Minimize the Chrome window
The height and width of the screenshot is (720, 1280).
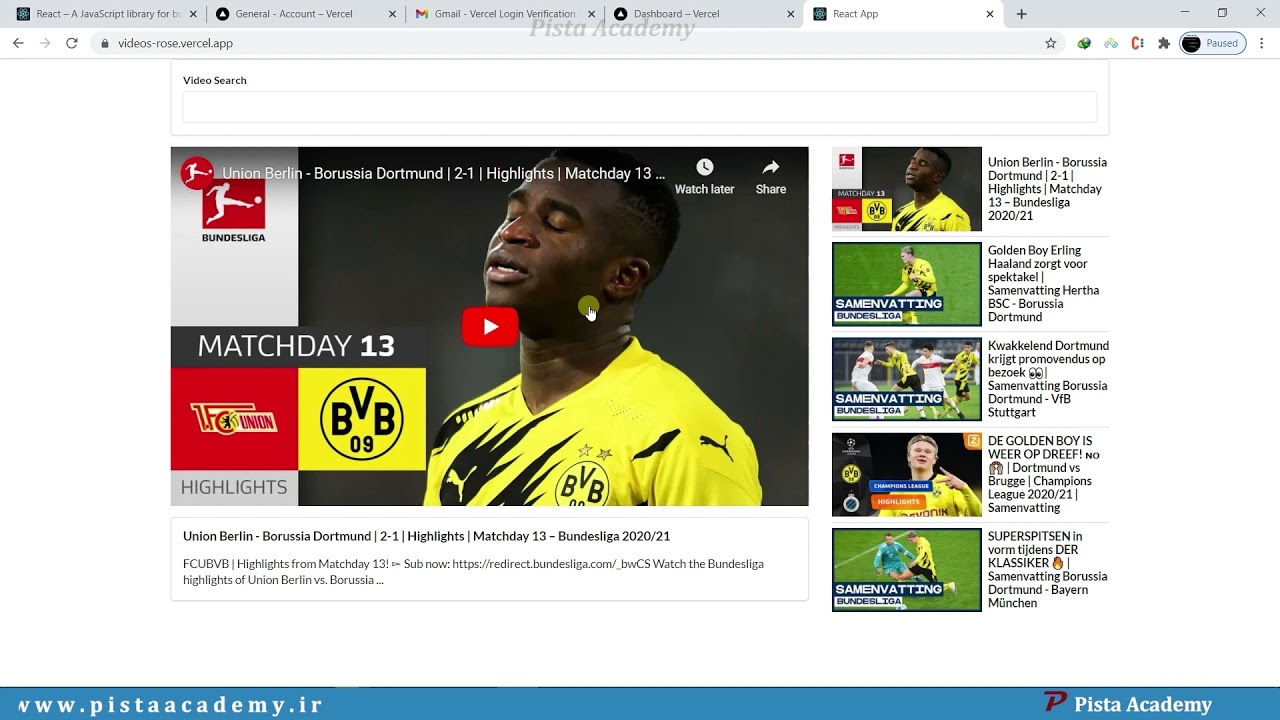click(1184, 13)
